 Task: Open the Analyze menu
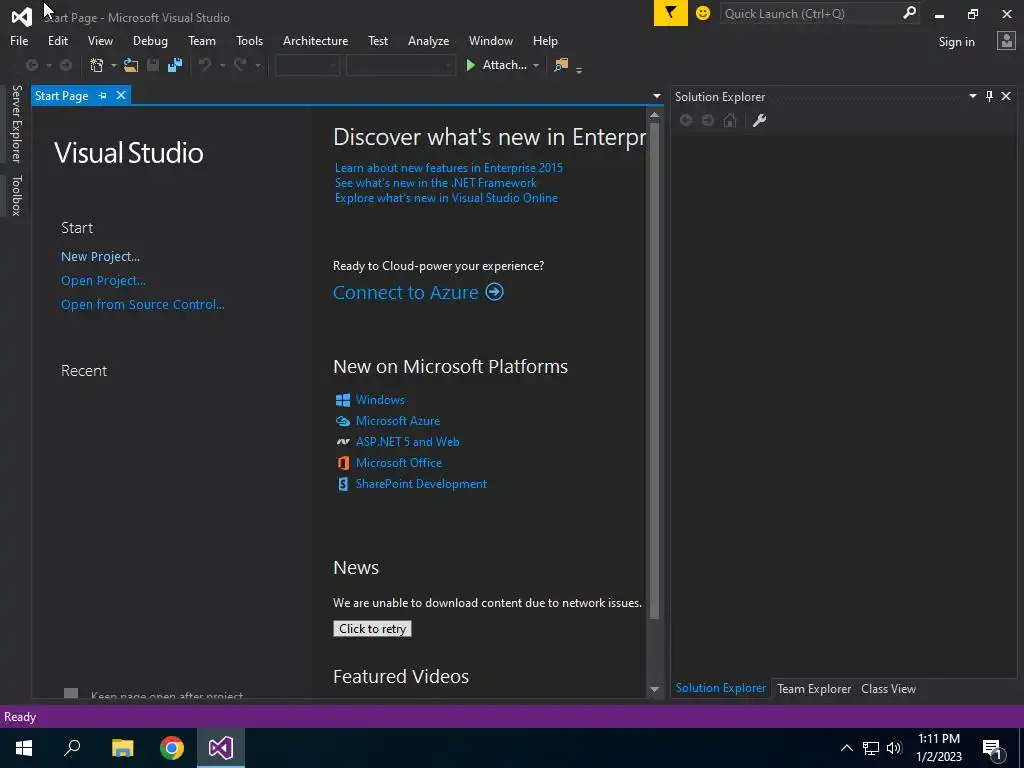(x=428, y=40)
